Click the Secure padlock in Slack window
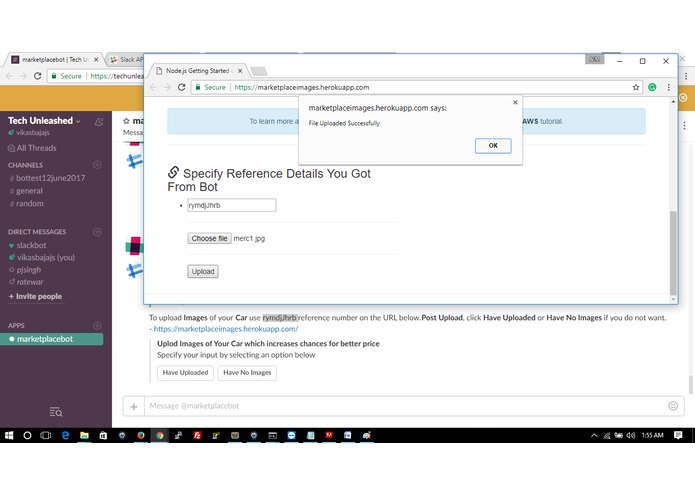Image resolution: width=695 pixels, height=494 pixels. click(54, 76)
